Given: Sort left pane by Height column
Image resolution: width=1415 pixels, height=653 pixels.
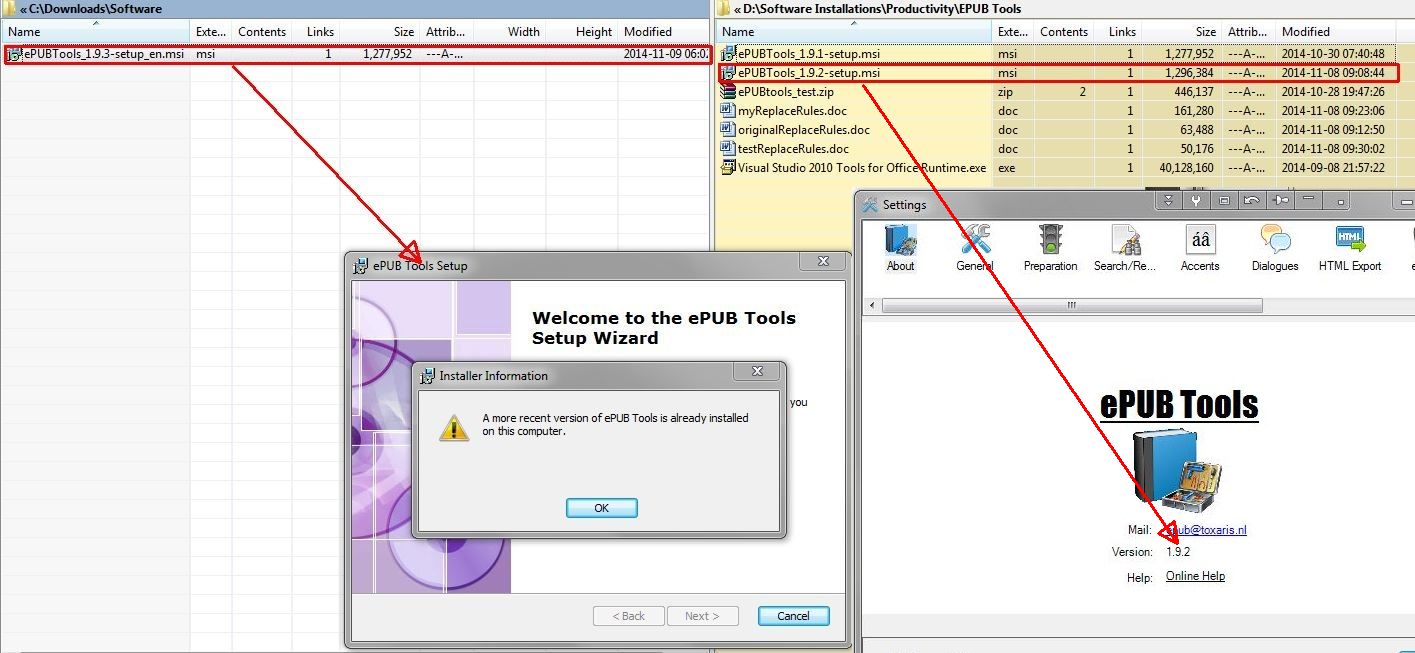Looking at the screenshot, I should (582, 32).
